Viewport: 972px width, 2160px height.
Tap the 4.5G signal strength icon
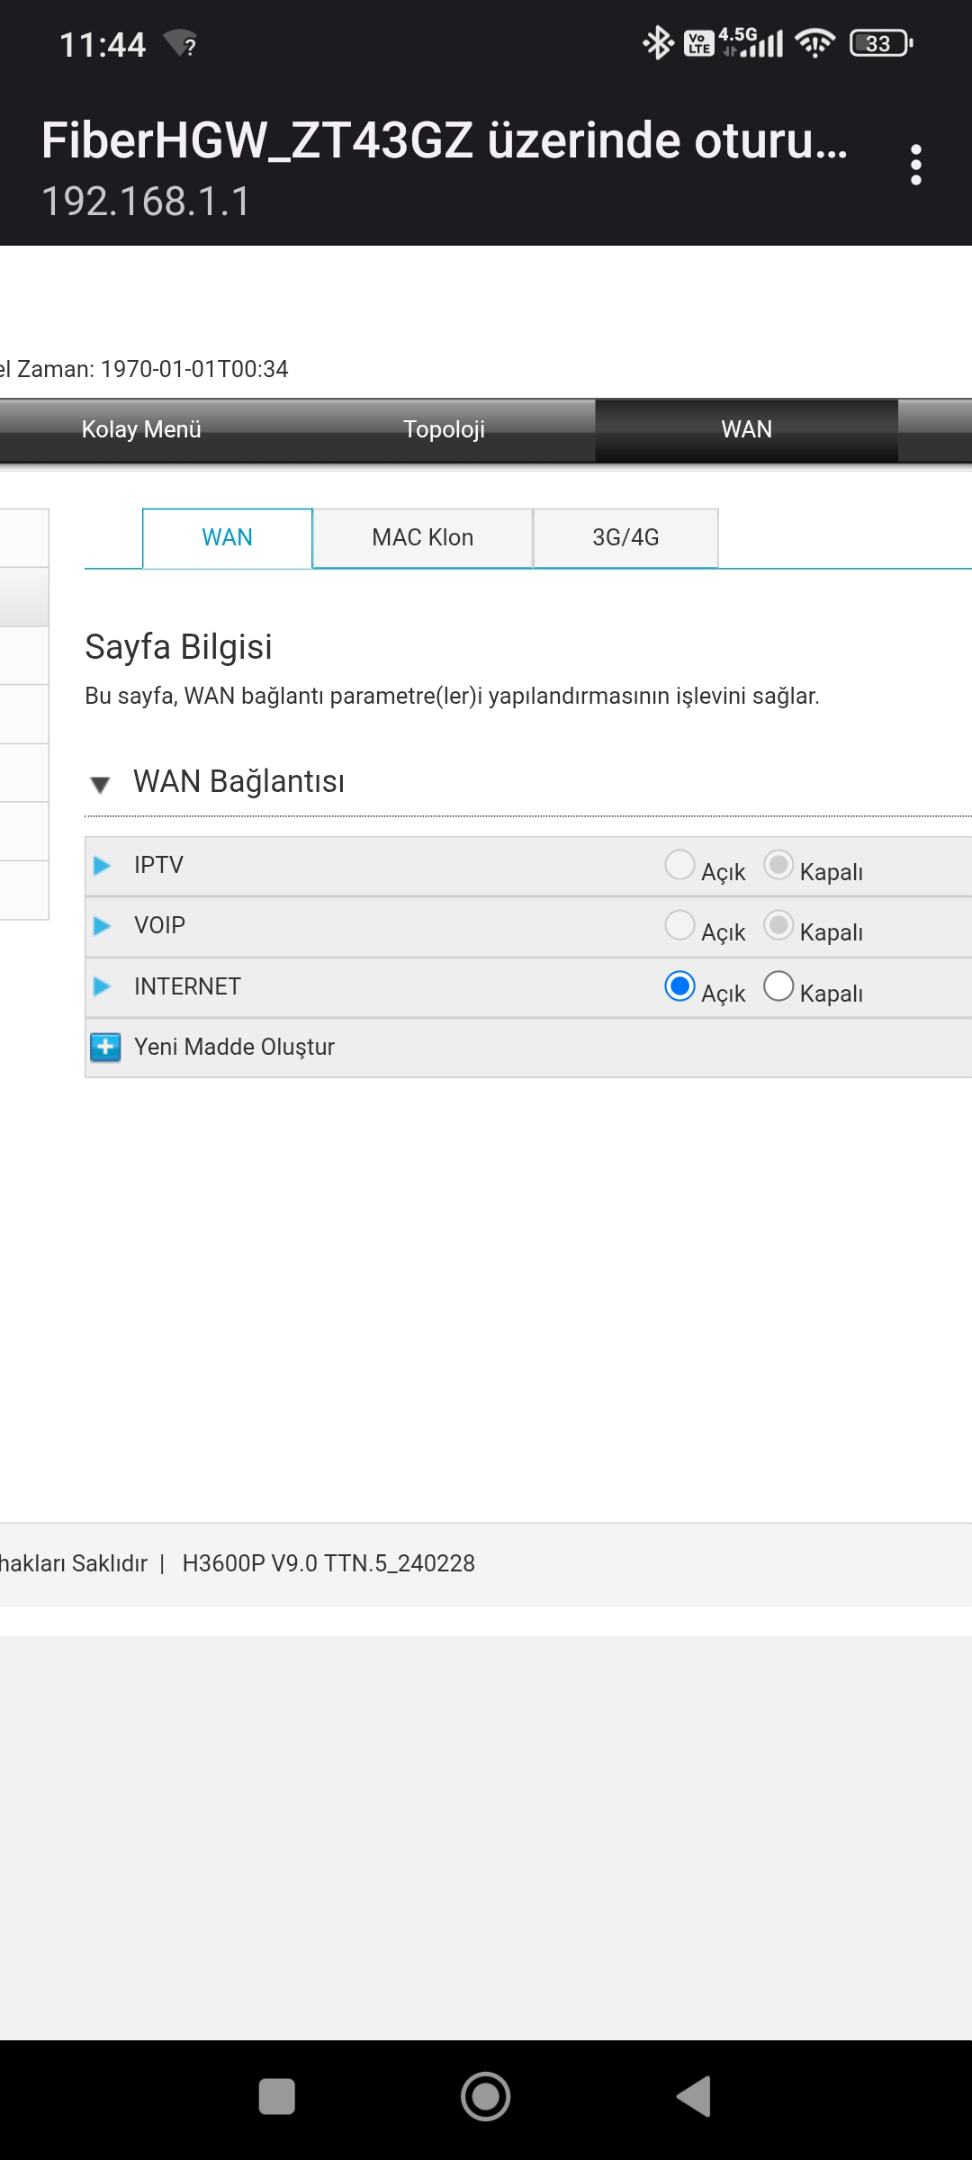point(751,43)
